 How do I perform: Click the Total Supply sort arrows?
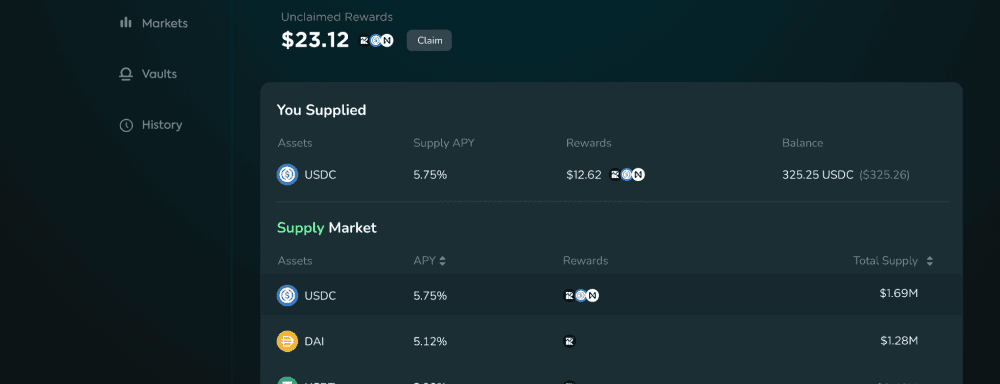tap(930, 261)
